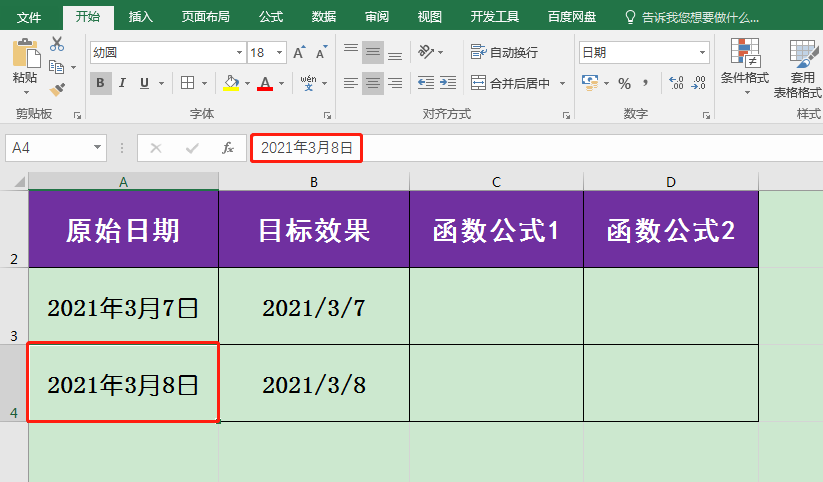Open the merge and center dropdown arrow

[563, 83]
